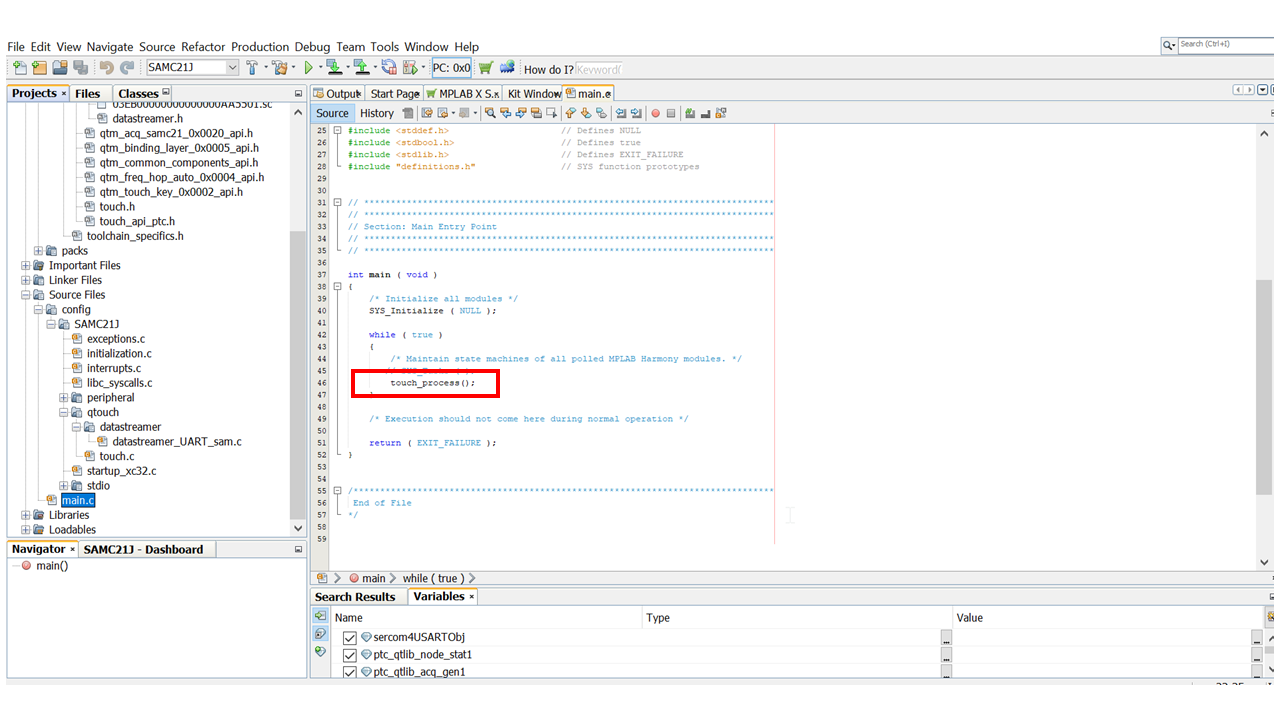This screenshot has width=1280, height=720.
Task: Open the Refactor menu
Action: pyautogui.click(x=203, y=47)
